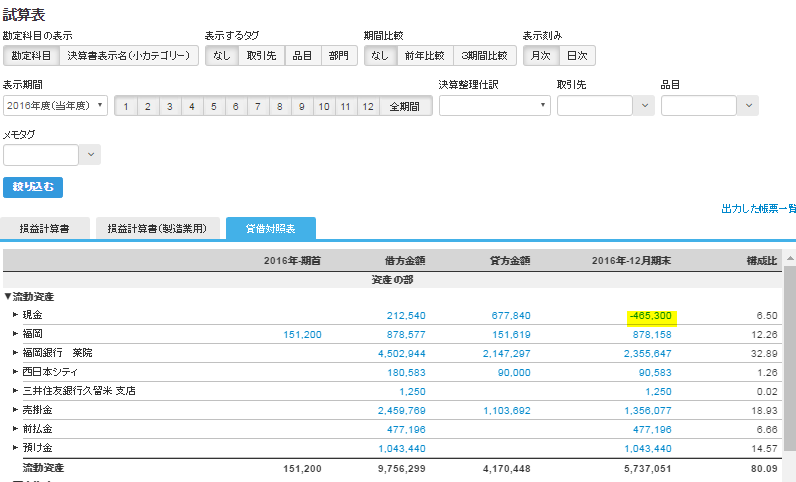Open the 出力した帳票一覧 link
This screenshot has height=482, width=796.
[758, 209]
